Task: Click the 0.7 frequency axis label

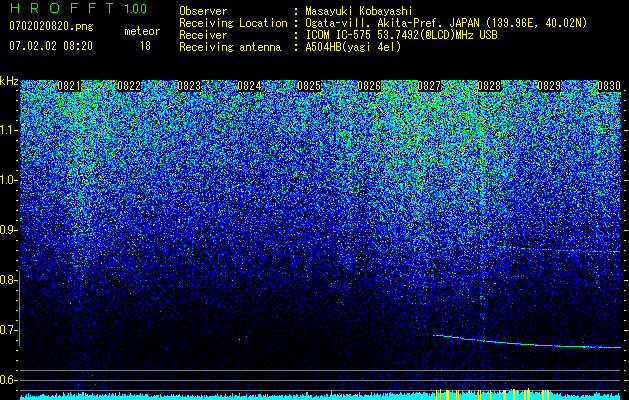Action: pos(8,330)
